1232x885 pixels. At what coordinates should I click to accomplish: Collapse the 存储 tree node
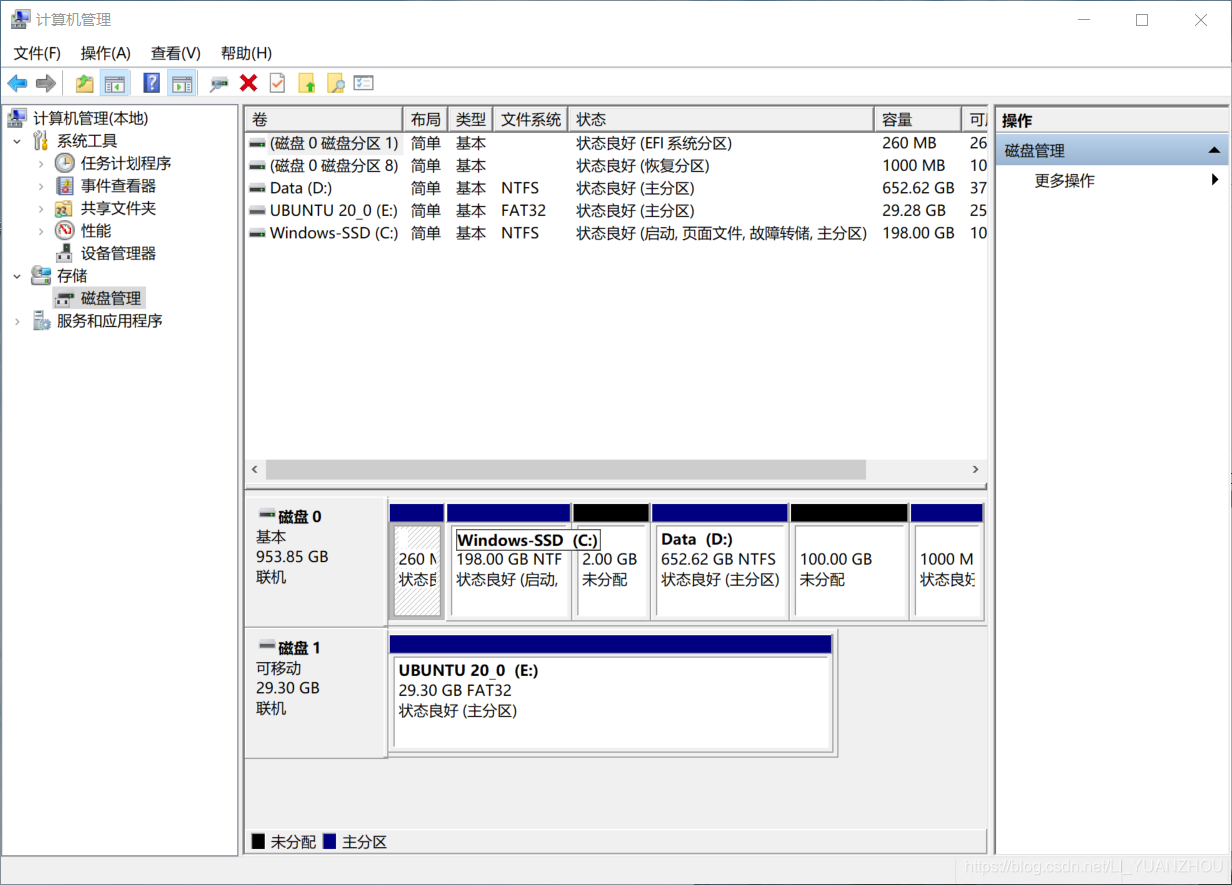[16, 275]
